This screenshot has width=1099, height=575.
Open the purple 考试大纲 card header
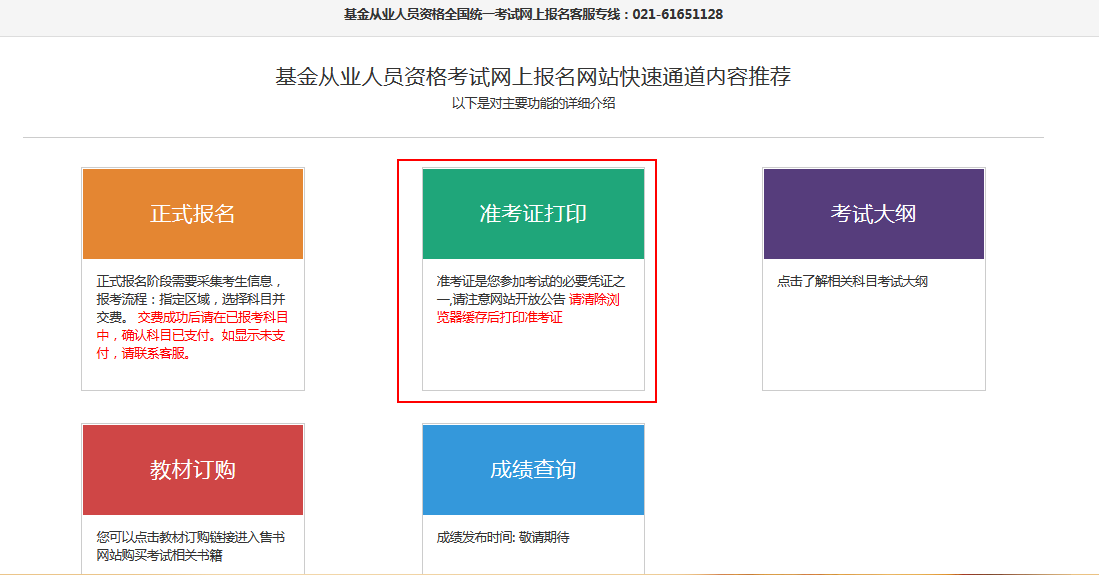[873, 214]
